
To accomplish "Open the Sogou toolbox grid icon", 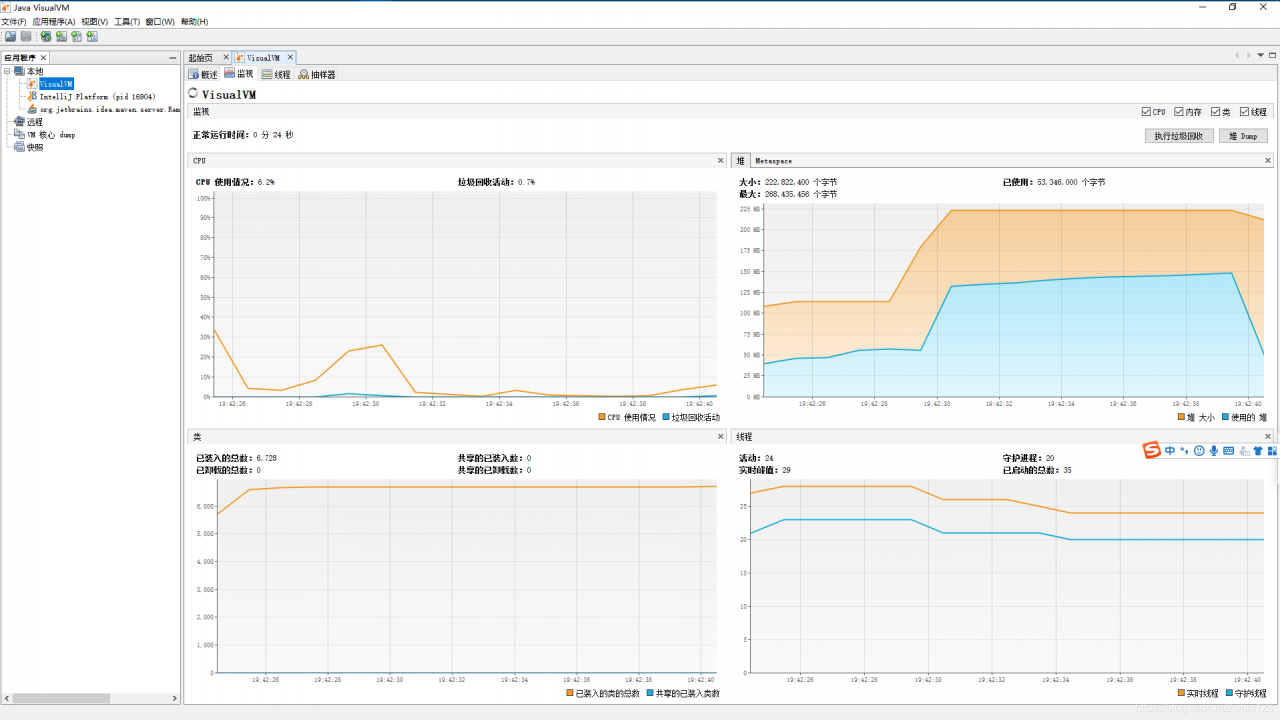I will coord(1272,451).
